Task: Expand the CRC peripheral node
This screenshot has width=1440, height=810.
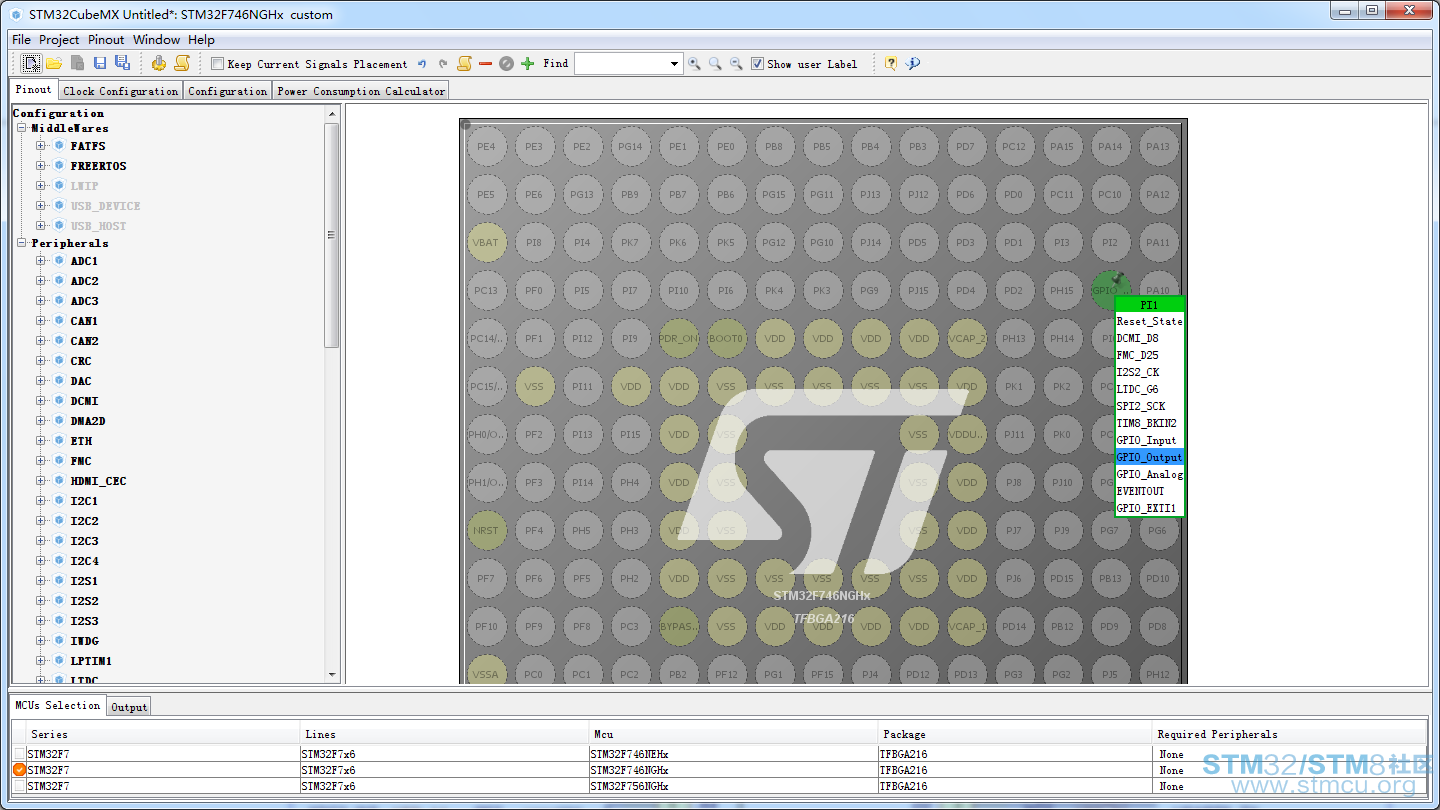Action: 41,361
